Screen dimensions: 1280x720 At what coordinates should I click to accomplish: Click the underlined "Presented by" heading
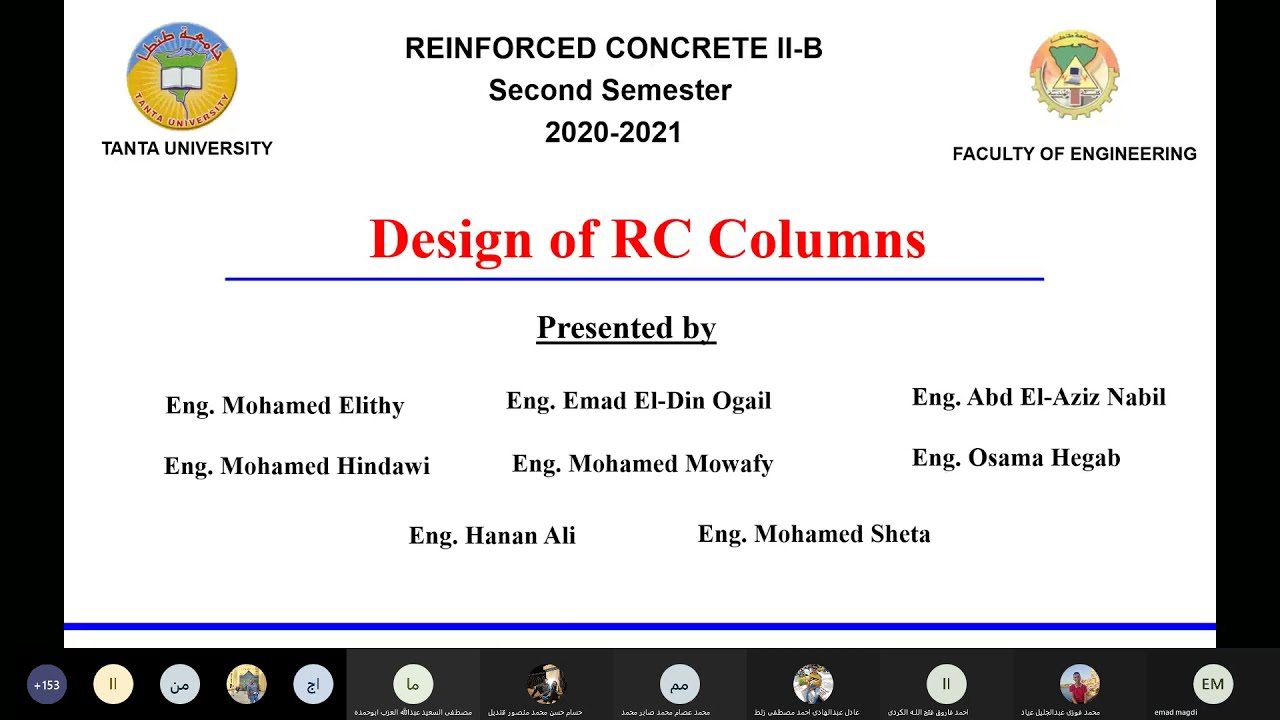(626, 328)
